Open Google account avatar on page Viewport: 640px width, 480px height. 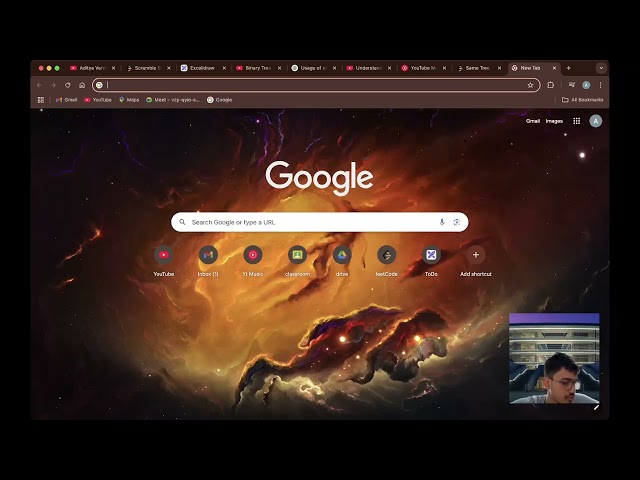[596, 121]
